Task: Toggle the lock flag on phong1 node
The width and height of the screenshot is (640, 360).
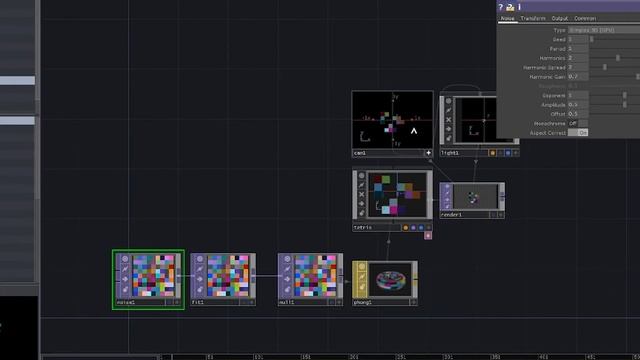Action: click(x=362, y=287)
